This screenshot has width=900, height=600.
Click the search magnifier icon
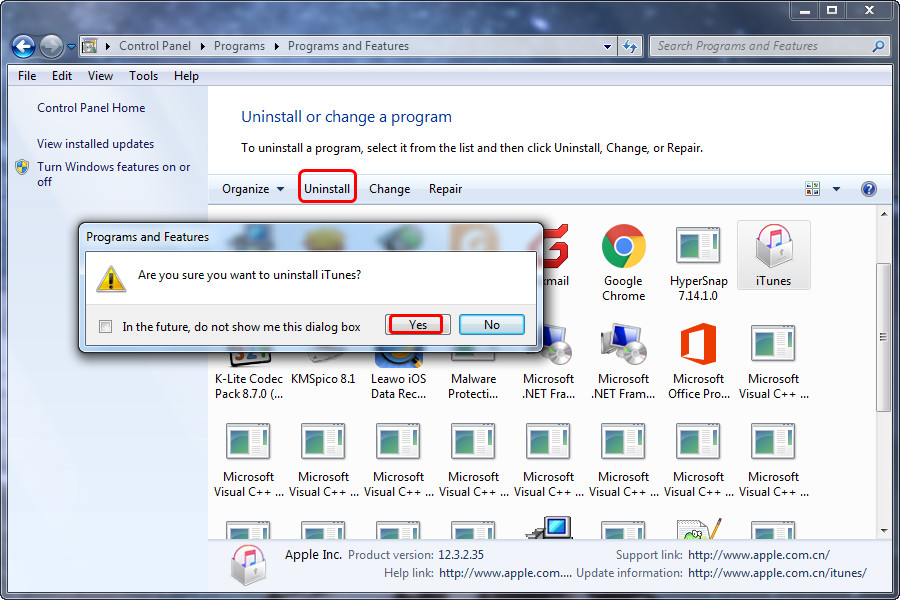pos(878,46)
